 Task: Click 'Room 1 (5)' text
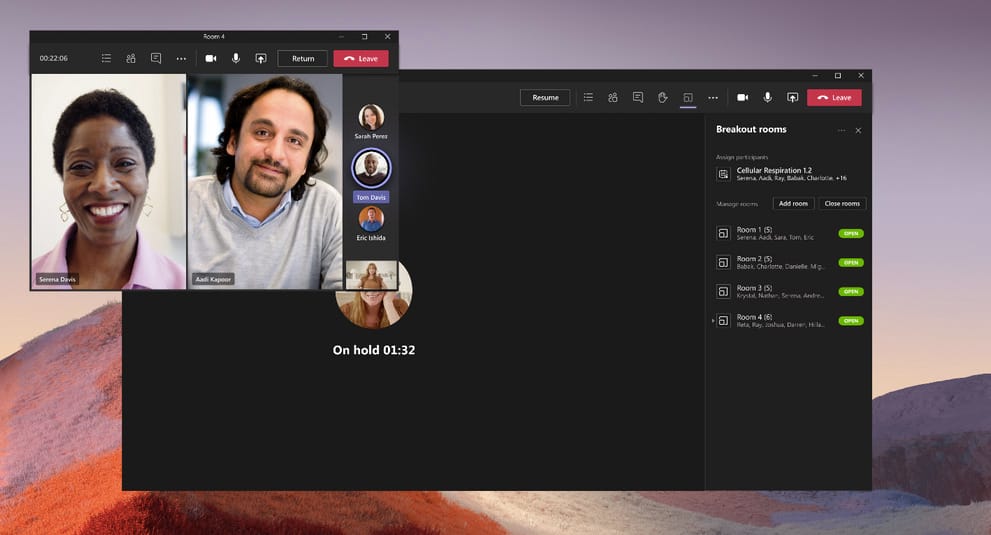pyautogui.click(x=754, y=230)
